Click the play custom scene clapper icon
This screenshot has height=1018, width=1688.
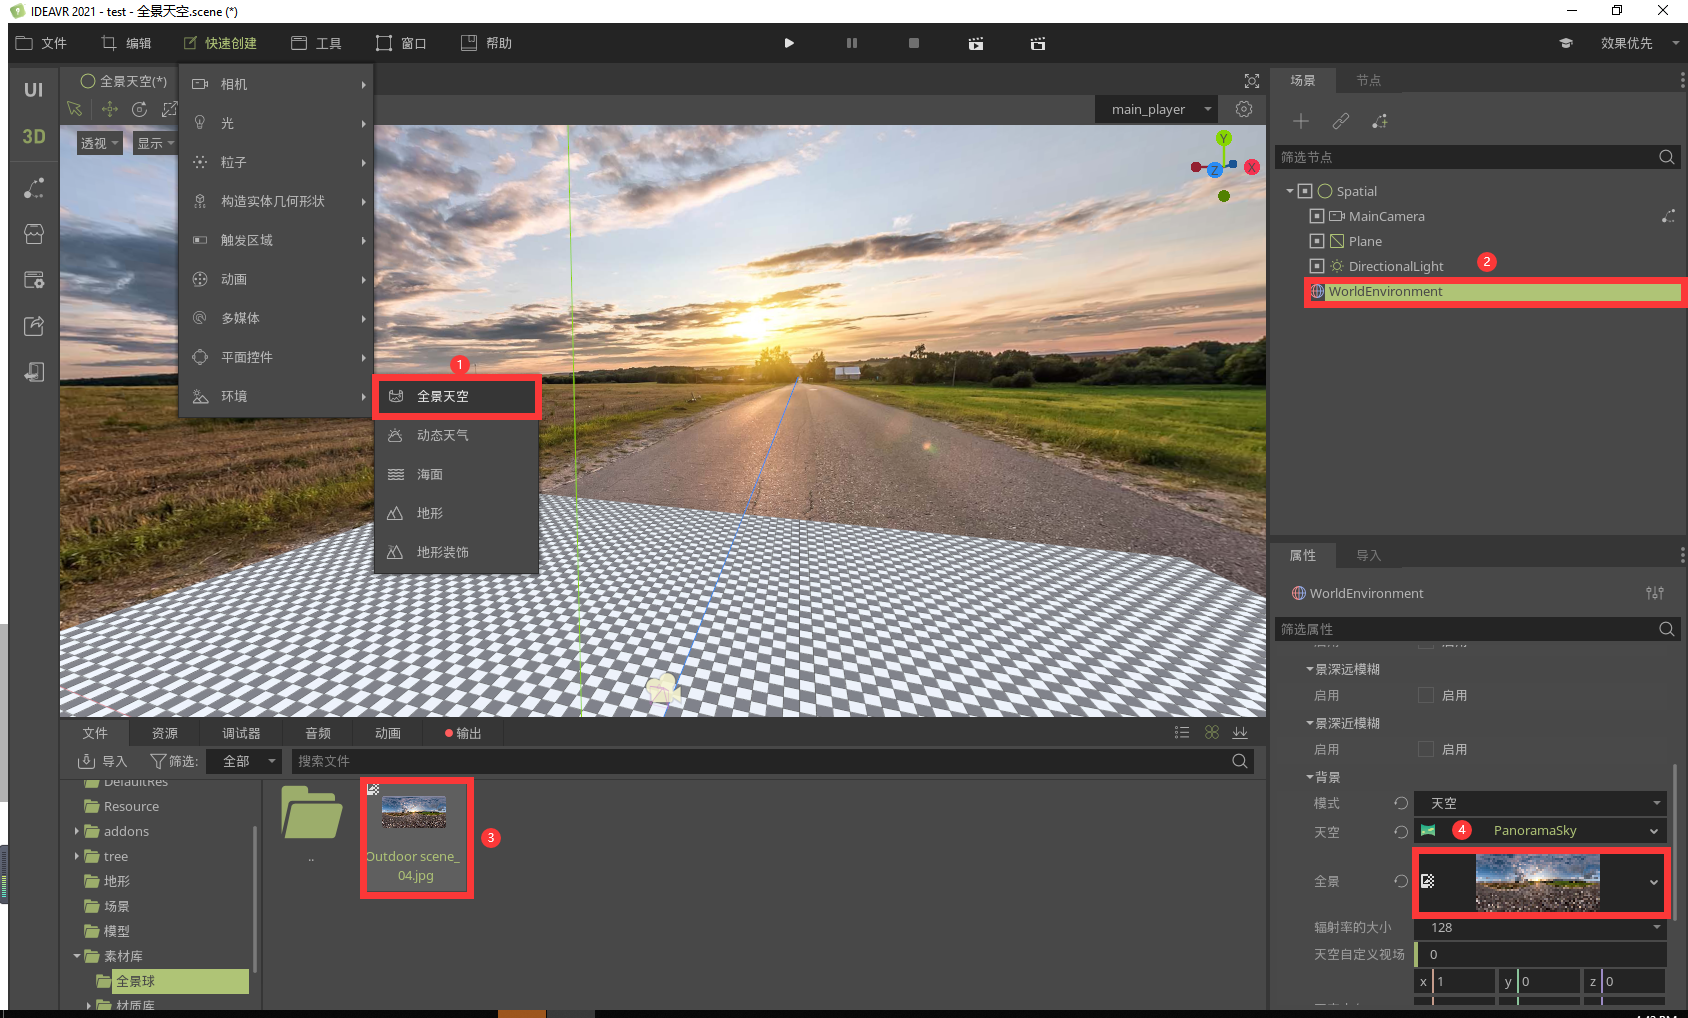(1038, 43)
